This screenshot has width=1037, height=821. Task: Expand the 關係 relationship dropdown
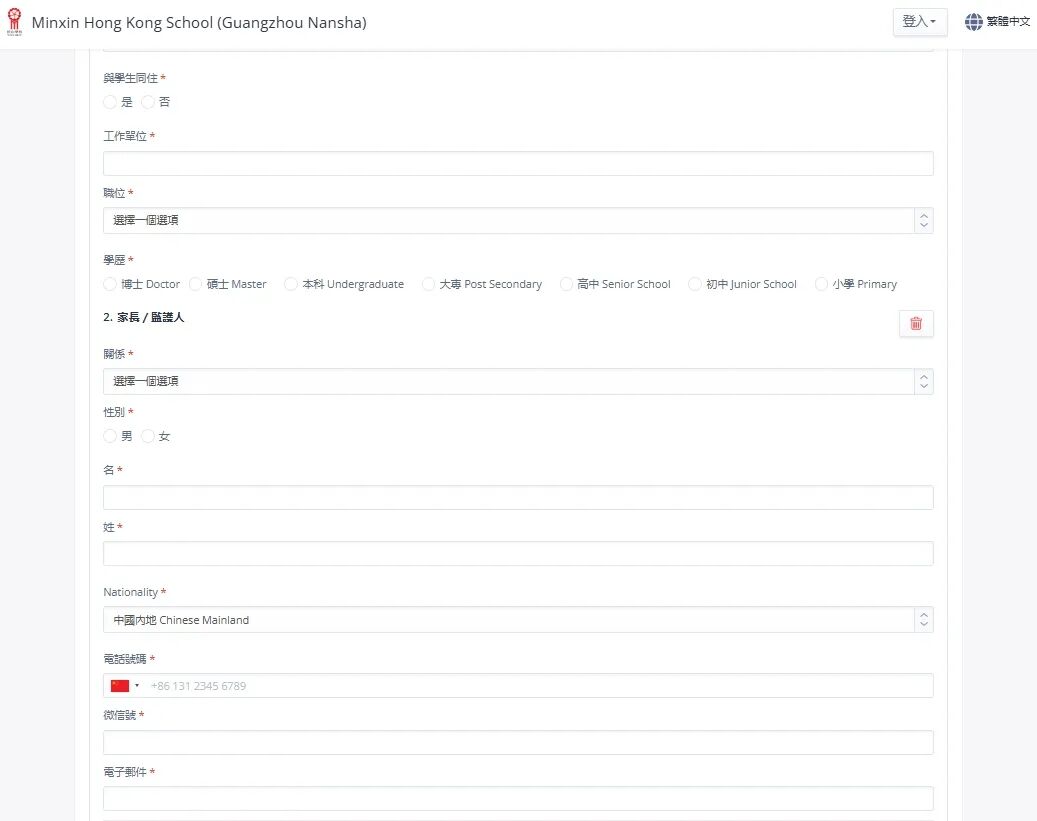tap(518, 382)
